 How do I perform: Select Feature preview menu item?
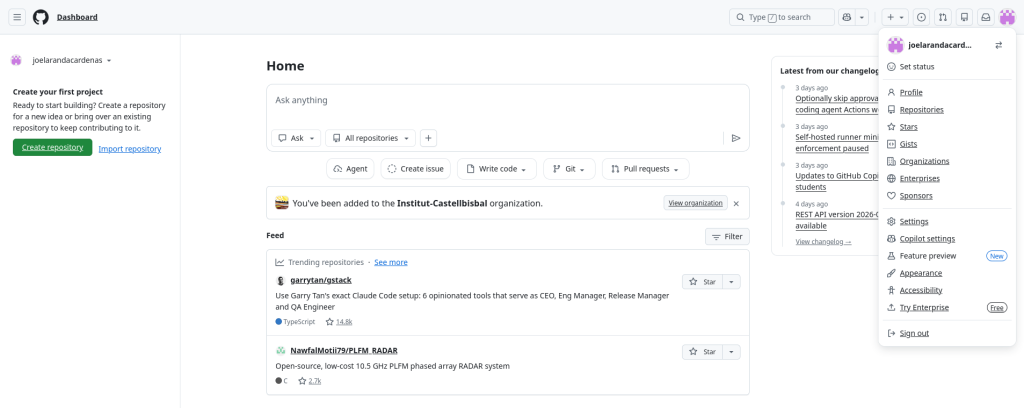click(x=927, y=256)
